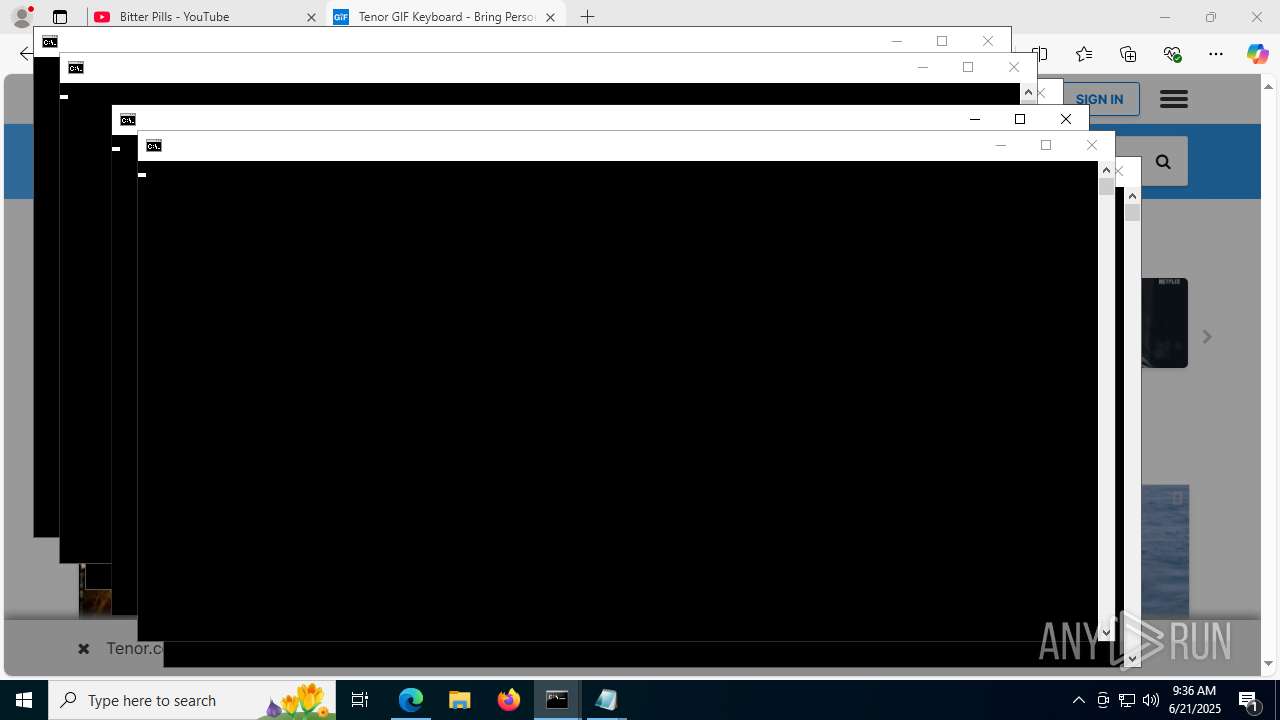The width and height of the screenshot is (1280, 720).
Task: Click front console scrollbar up arrow
Action: (1106, 170)
